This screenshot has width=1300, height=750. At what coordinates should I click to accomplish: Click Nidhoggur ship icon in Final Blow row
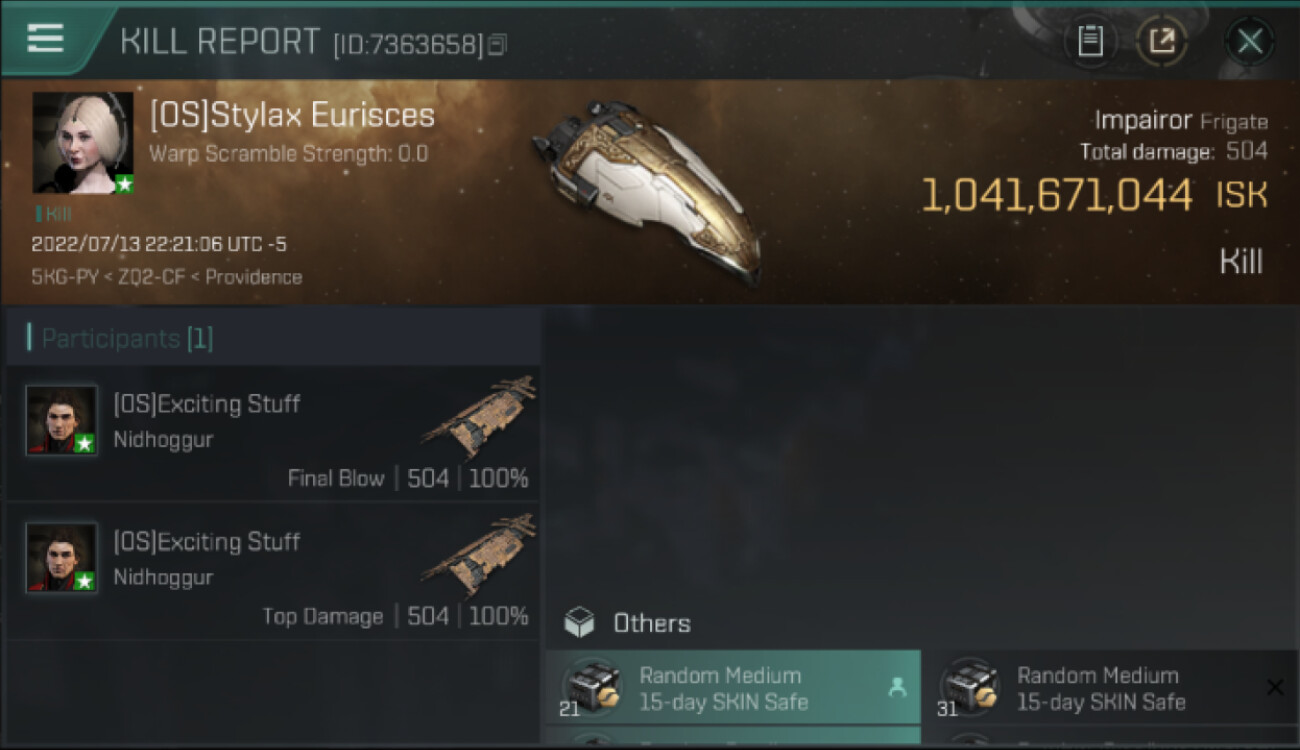(x=479, y=418)
